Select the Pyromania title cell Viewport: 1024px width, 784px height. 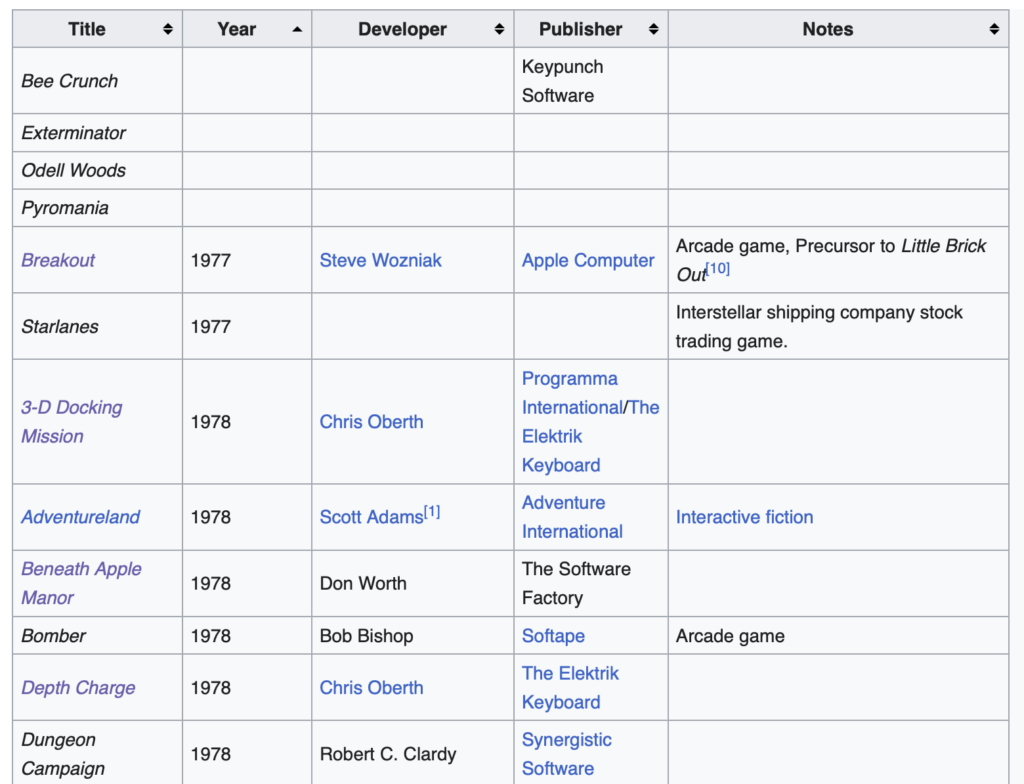pyautogui.click(x=97, y=208)
